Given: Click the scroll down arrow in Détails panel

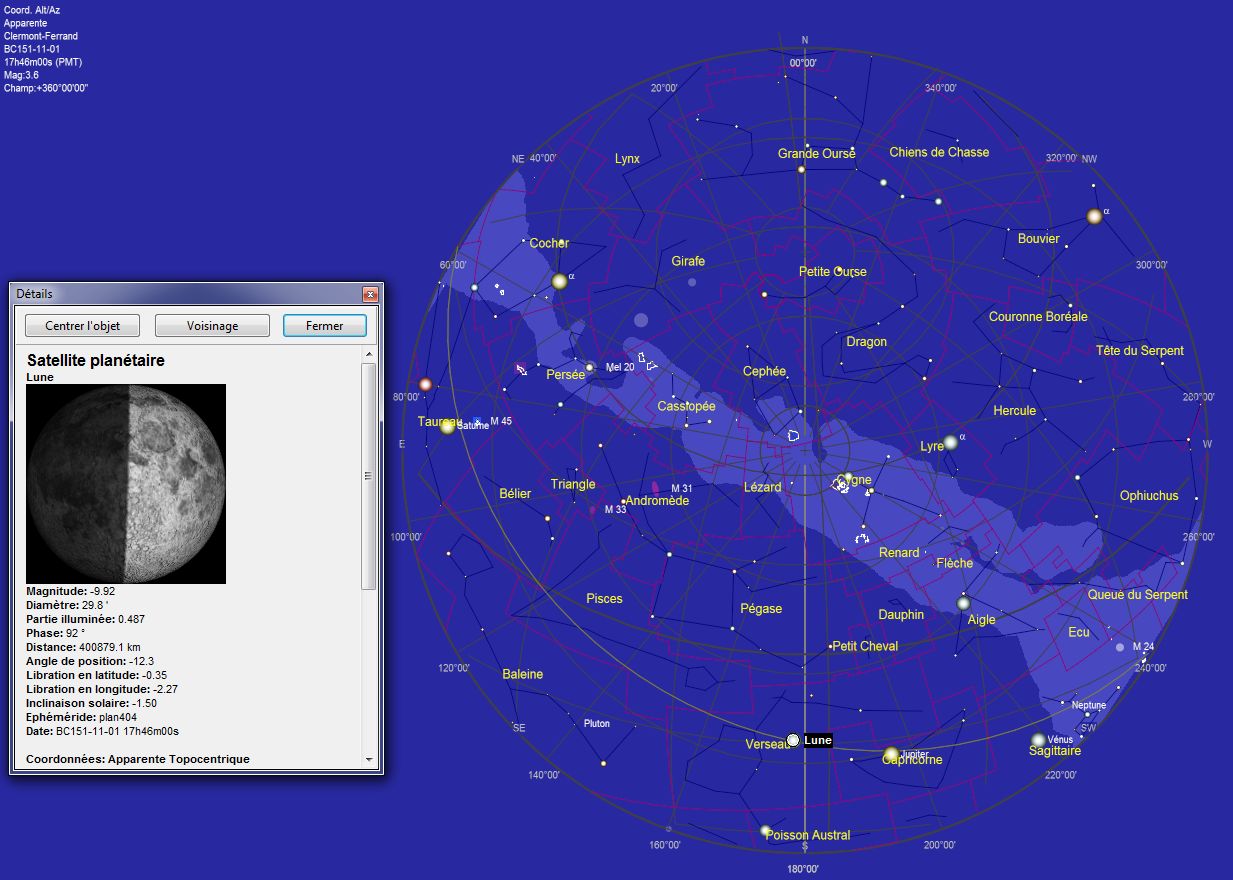Looking at the screenshot, I should [369, 760].
